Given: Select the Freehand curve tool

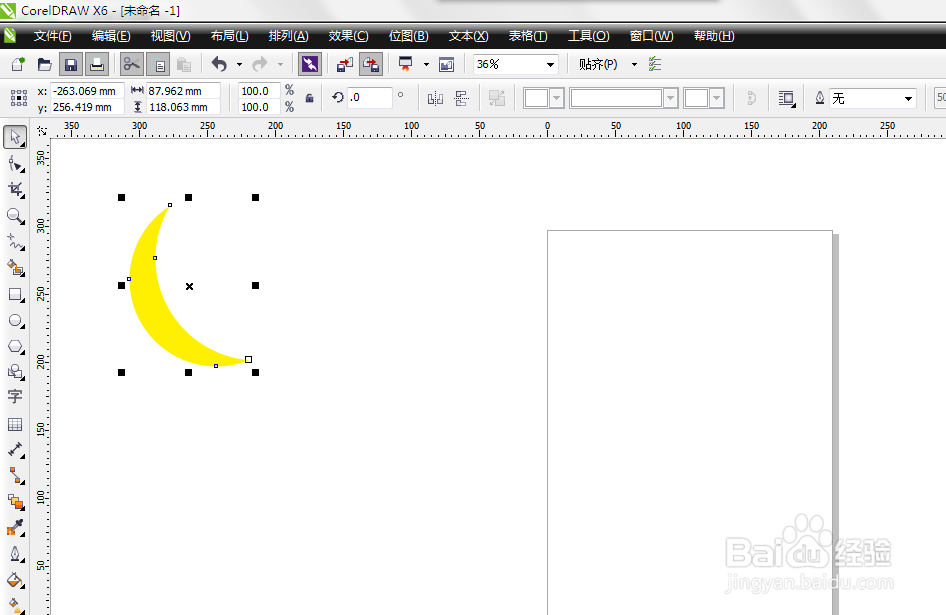Looking at the screenshot, I should pyautogui.click(x=15, y=242).
